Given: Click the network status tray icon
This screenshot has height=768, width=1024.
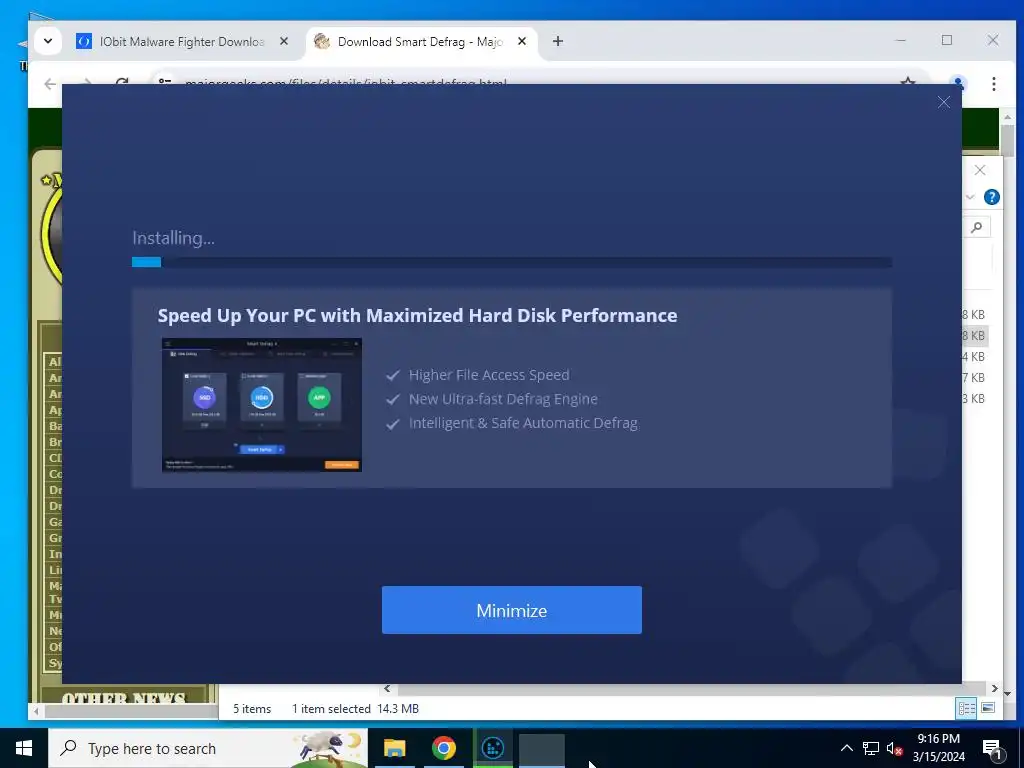Looking at the screenshot, I should [x=871, y=748].
